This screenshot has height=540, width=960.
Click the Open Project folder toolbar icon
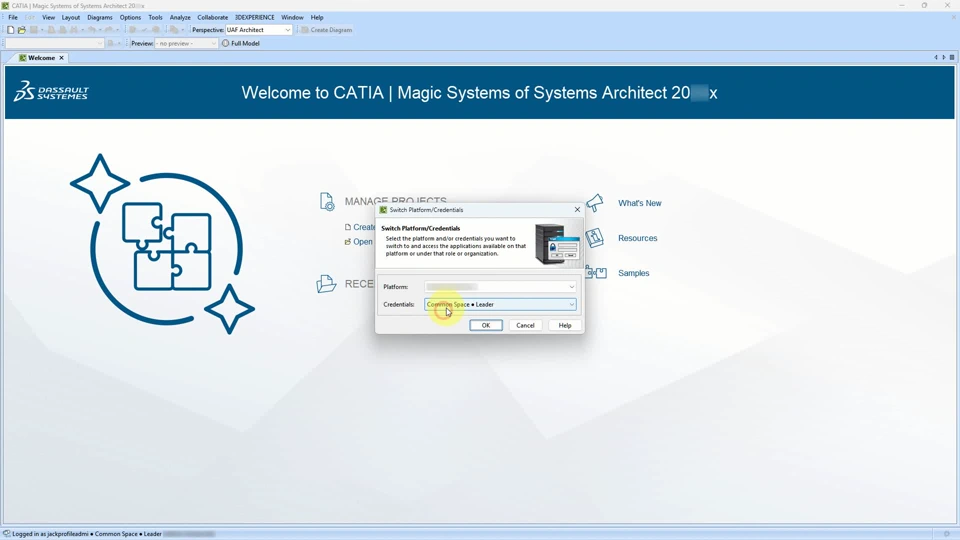pyautogui.click(x=21, y=30)
